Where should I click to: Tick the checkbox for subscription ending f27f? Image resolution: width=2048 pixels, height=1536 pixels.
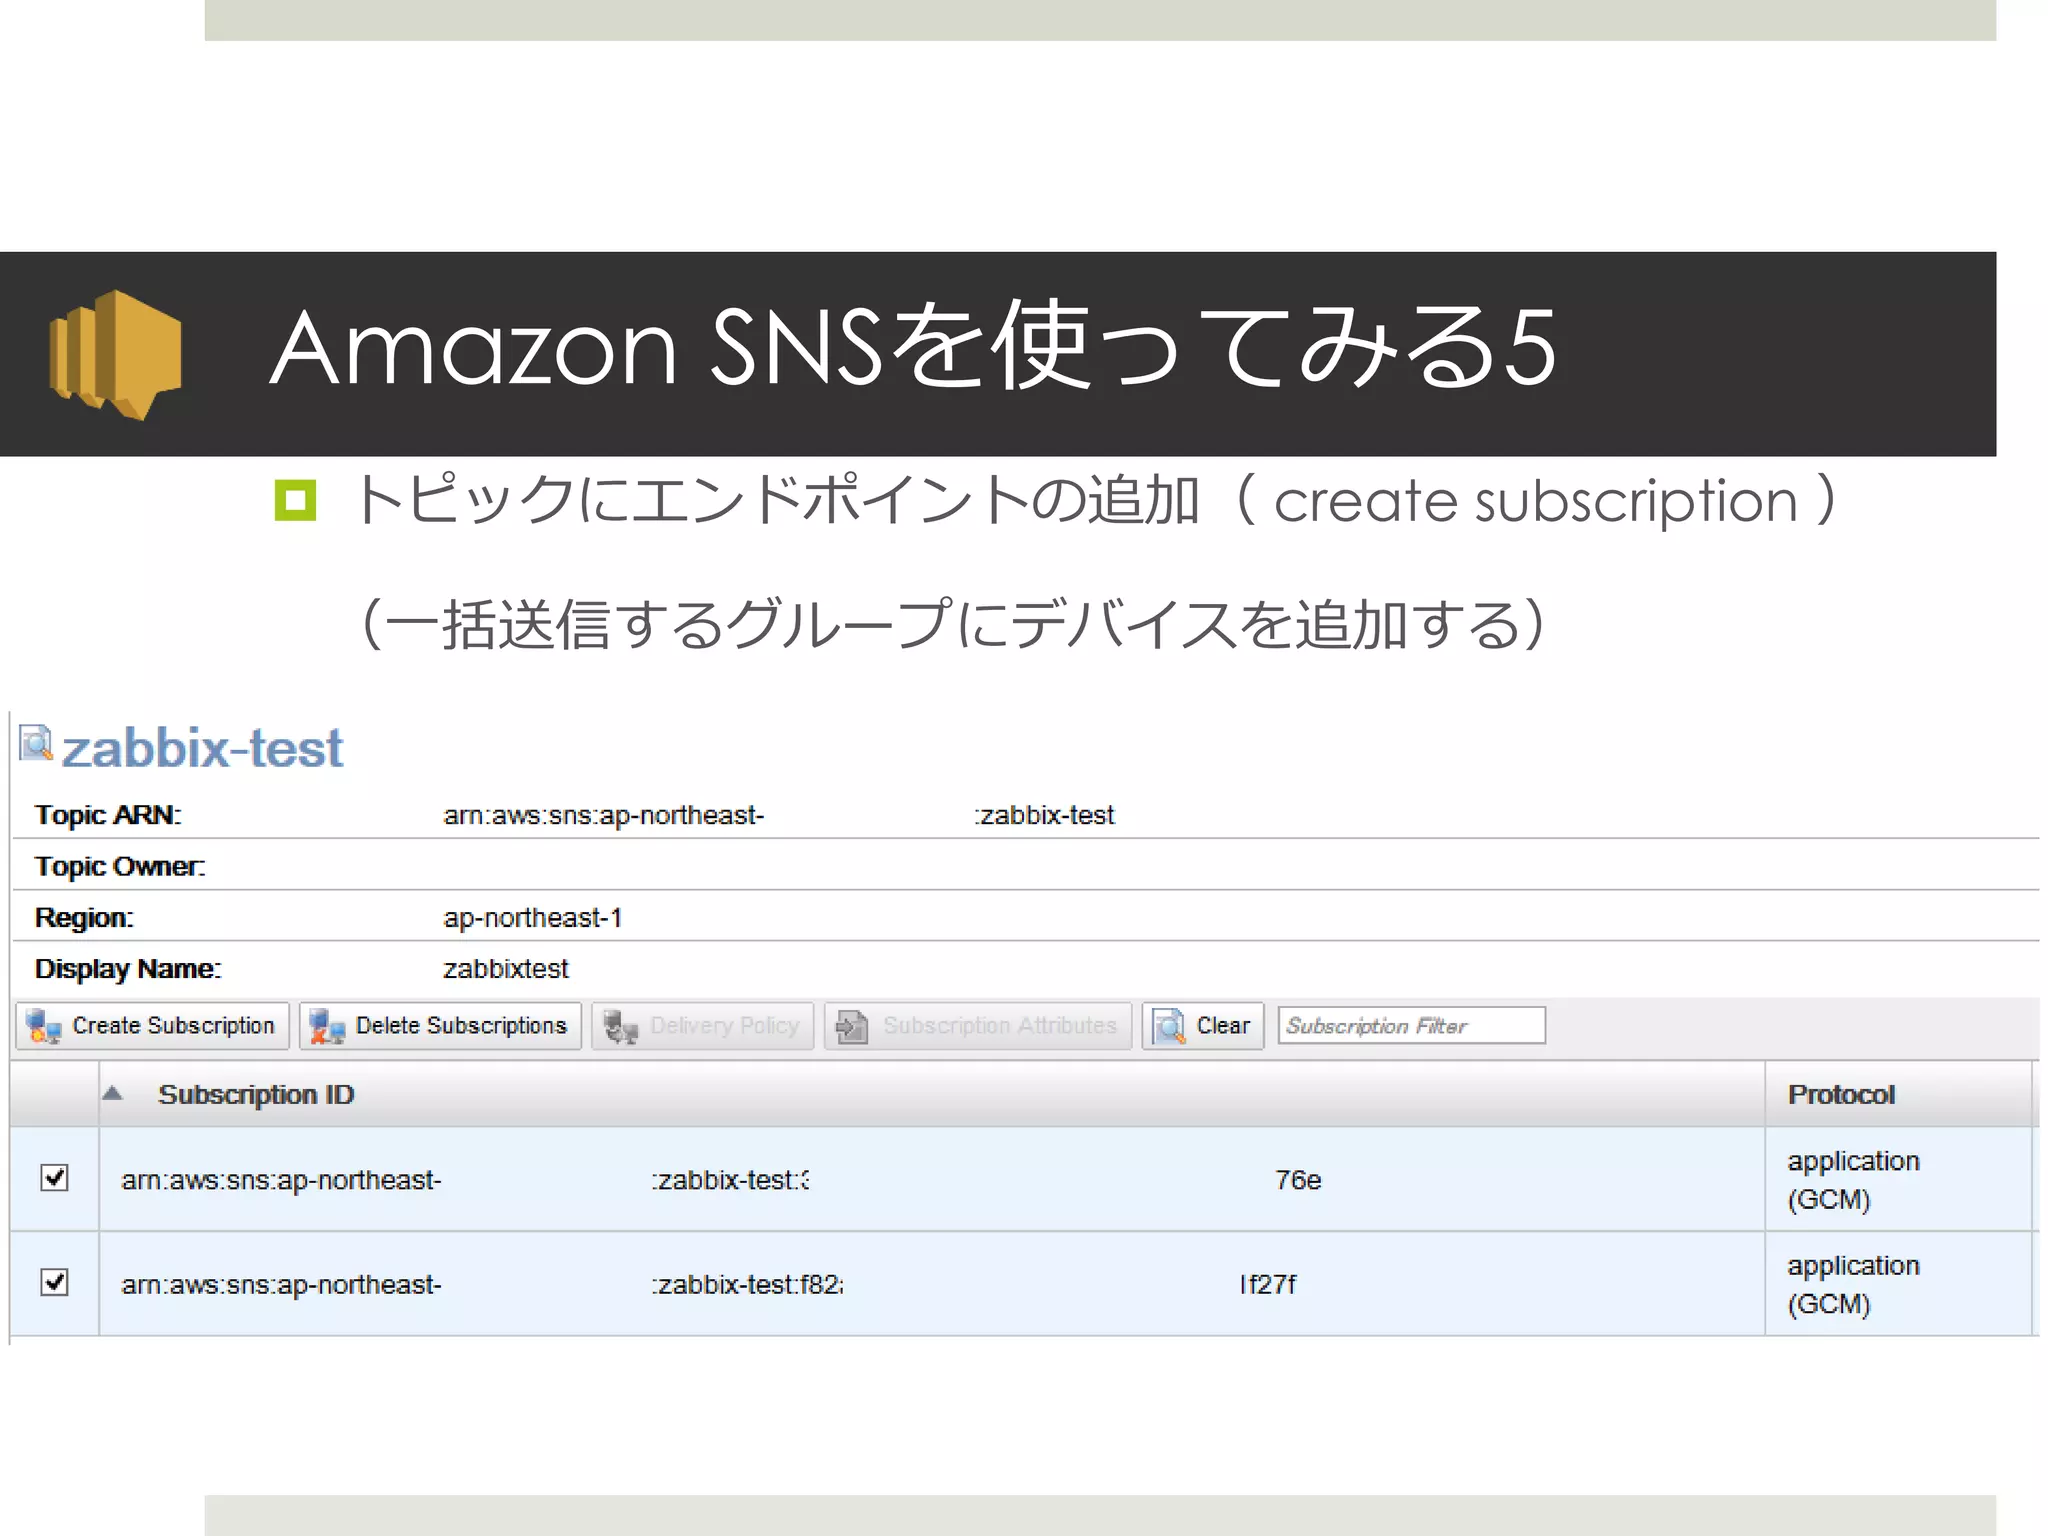(x=55, y=1282)
